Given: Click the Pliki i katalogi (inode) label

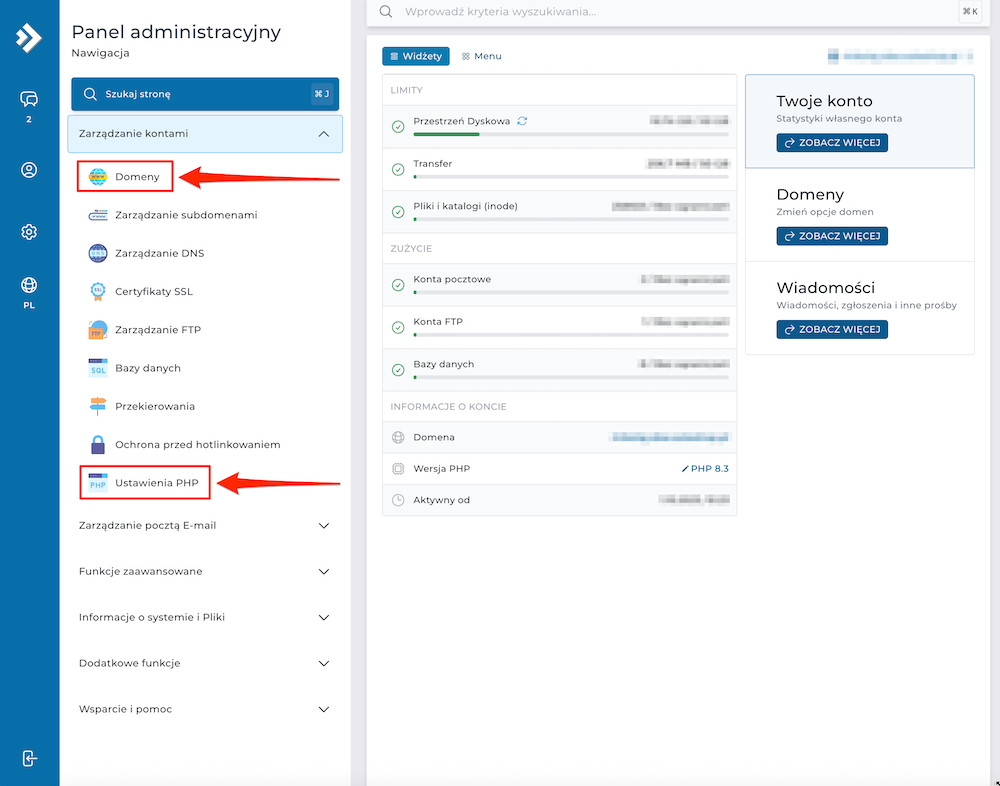Looking at the screenshot, I should click(x=466, y=206).
